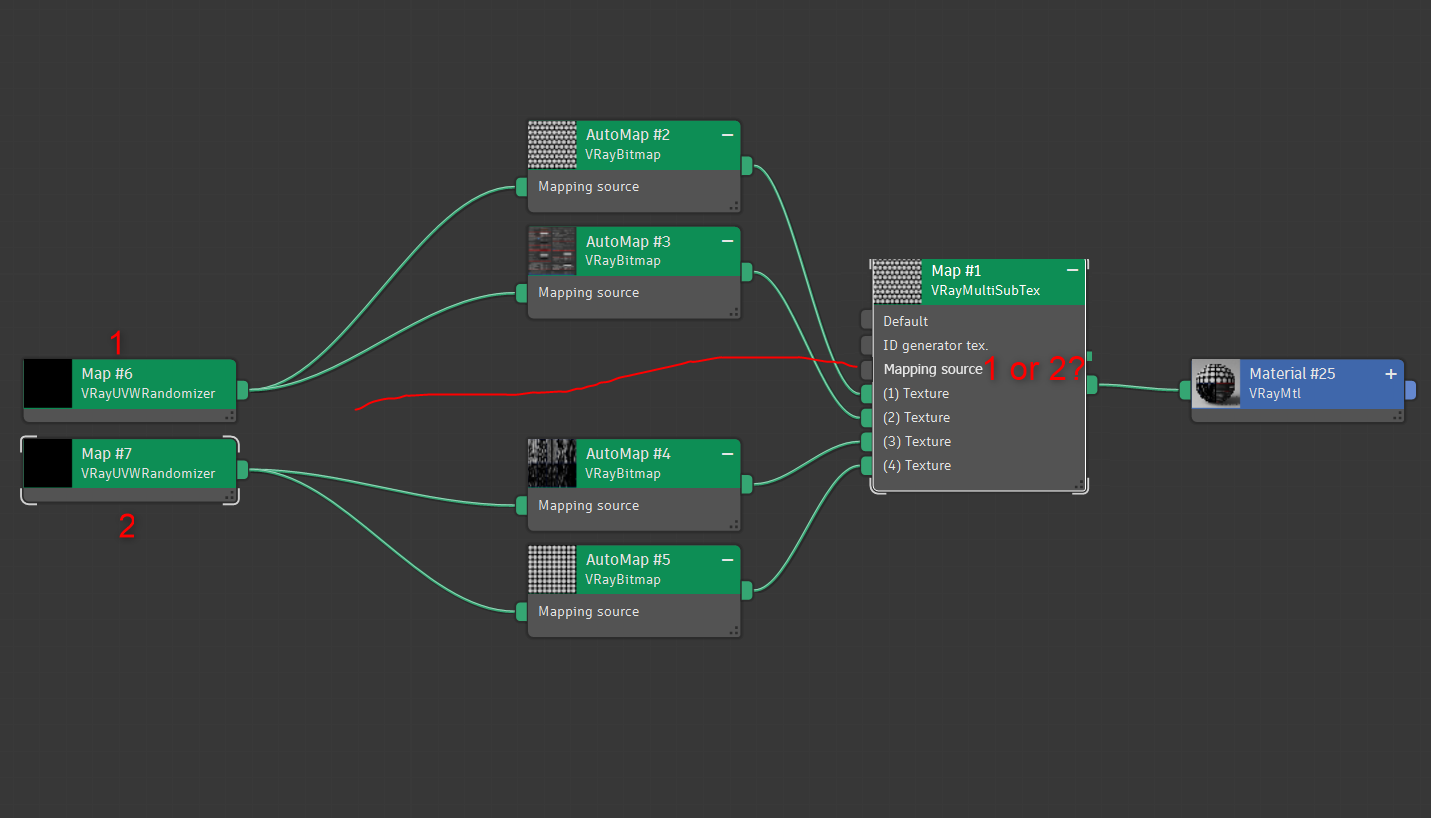
Task: Click AutoMap #4 Mapping source input socket
Action: 521,506
